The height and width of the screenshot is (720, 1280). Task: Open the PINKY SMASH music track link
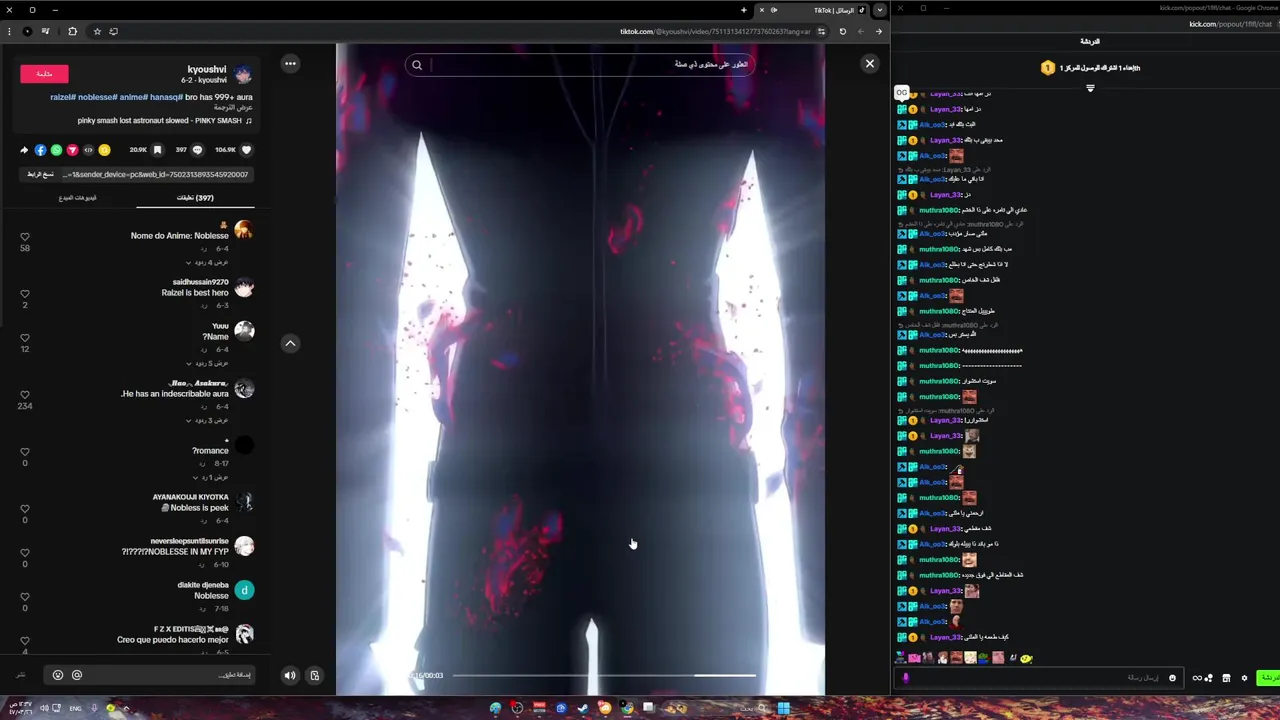point(164,120)
